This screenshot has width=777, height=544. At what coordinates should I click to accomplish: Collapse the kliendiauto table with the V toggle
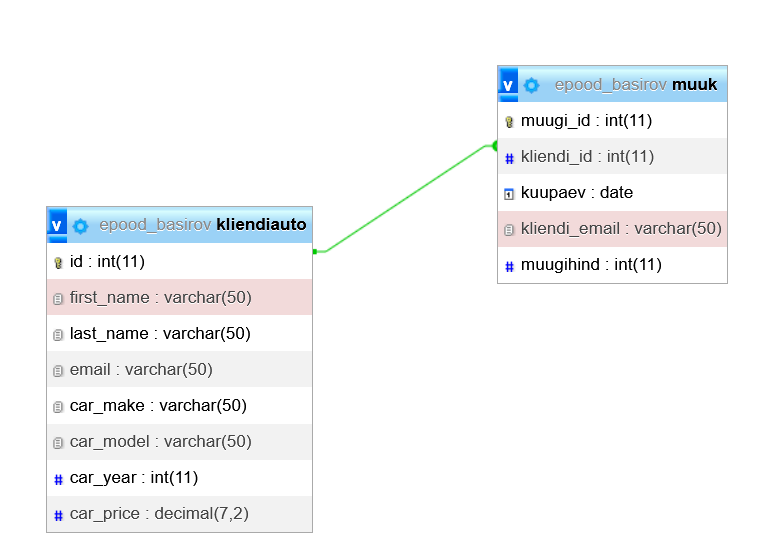tap(57, 225)
